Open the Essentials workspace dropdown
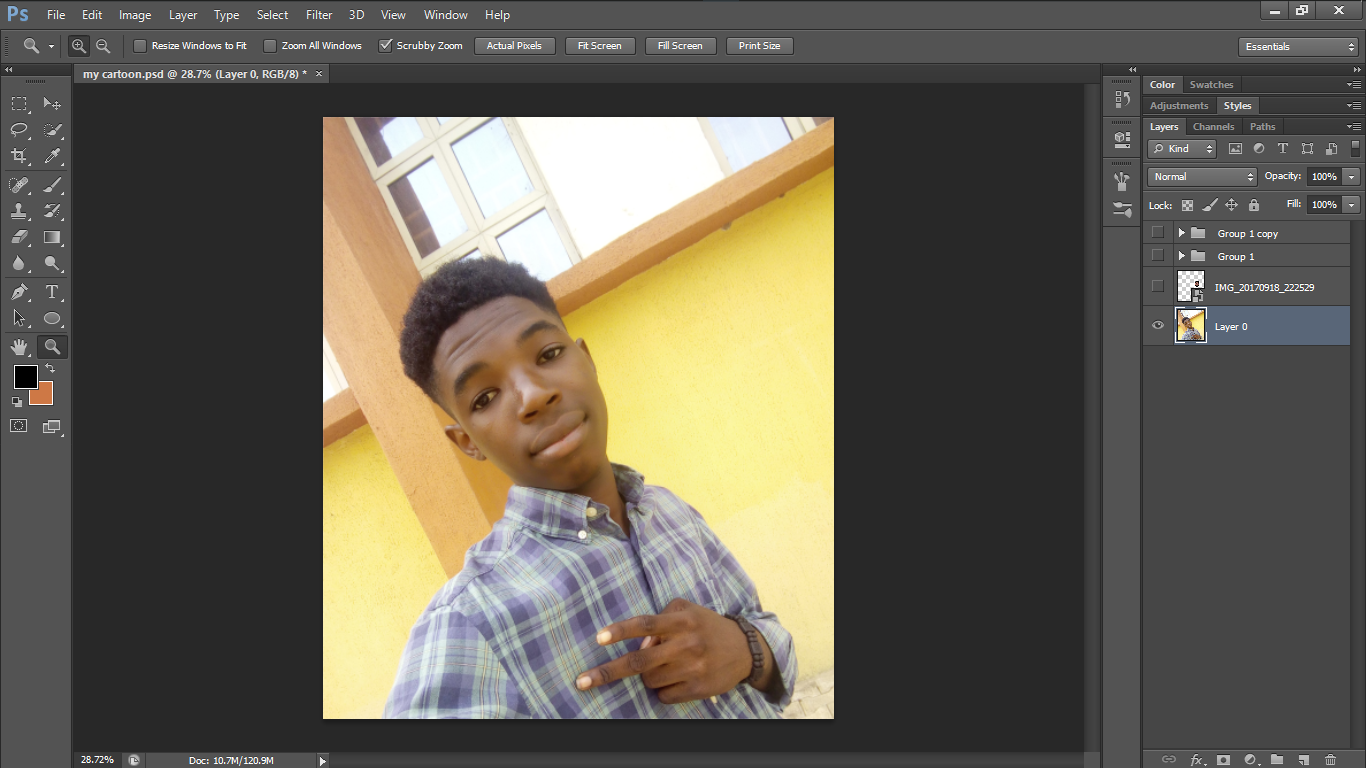This screenshot has width=1366, height=768. coord(1298,47)
